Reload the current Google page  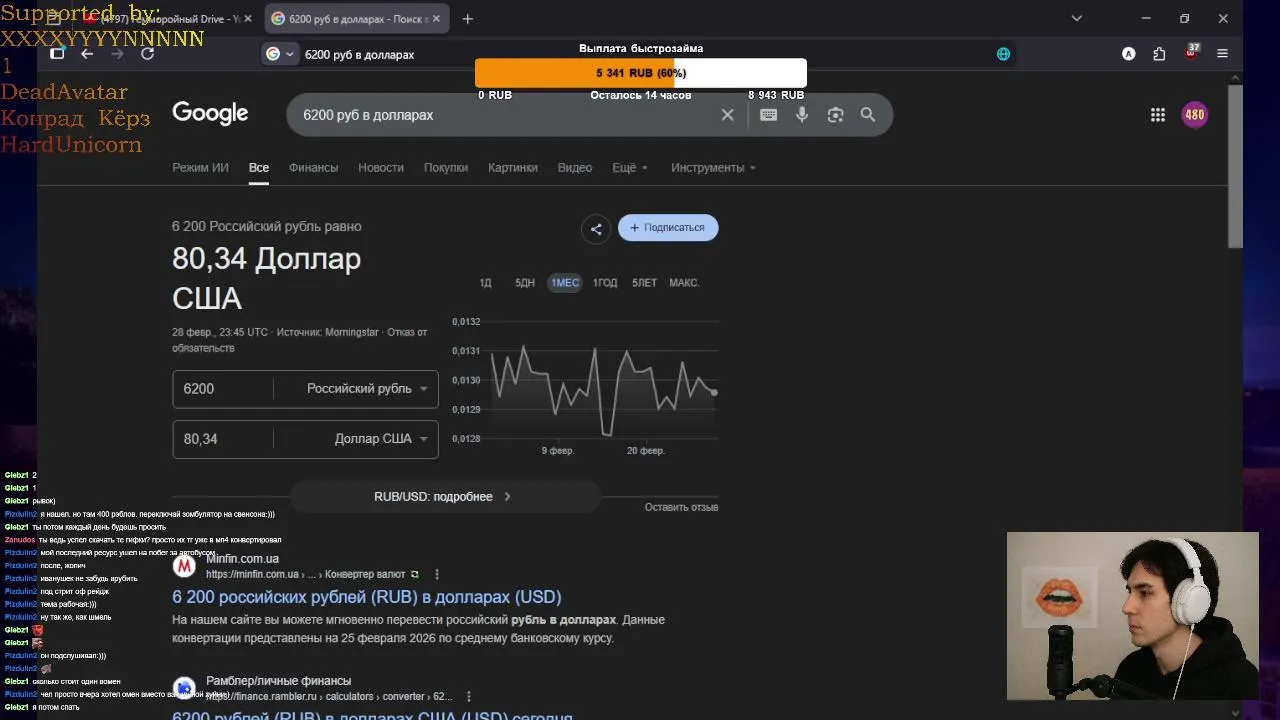[x=147, y=54]
